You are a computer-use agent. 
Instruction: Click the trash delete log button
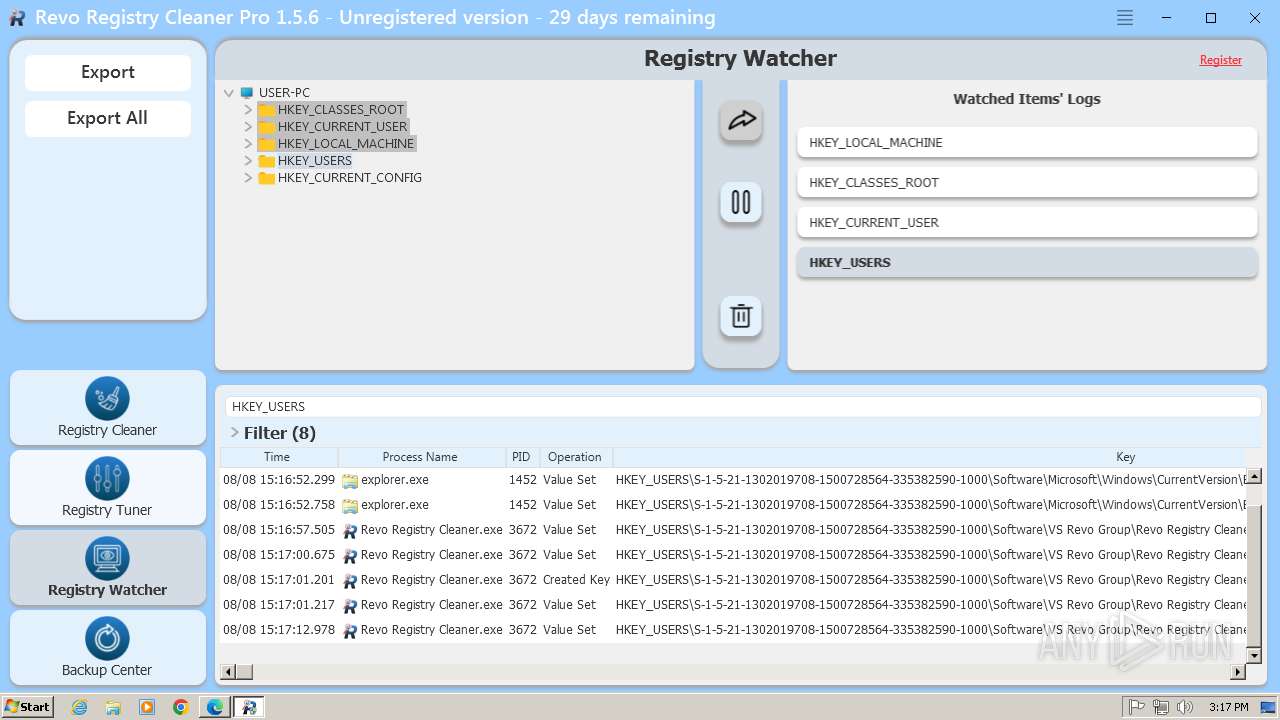[741, 316]
